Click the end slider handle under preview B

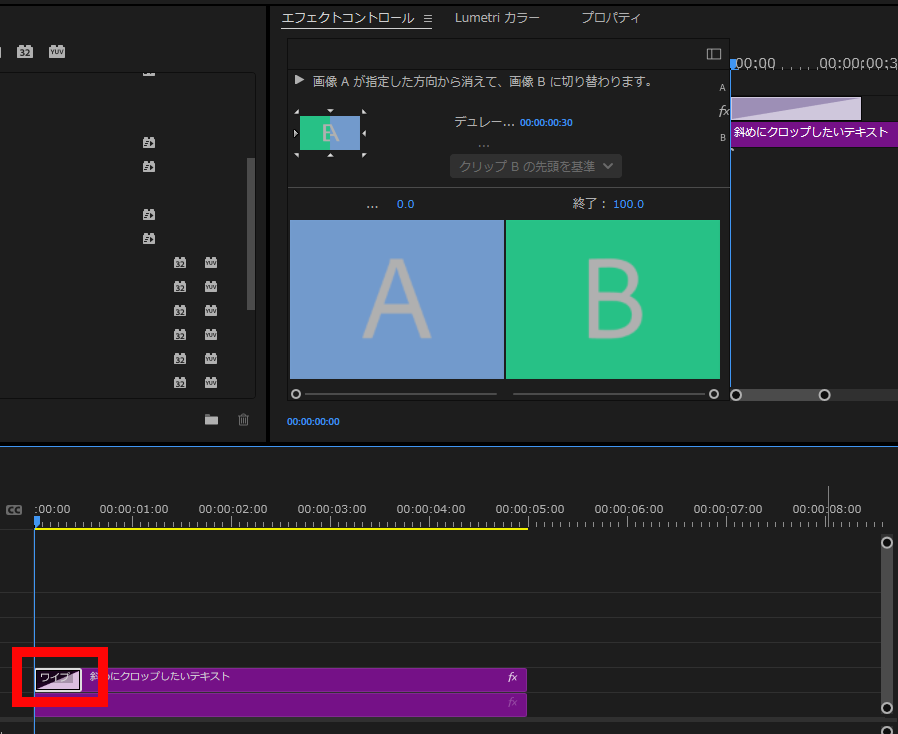tap(714, 394)
